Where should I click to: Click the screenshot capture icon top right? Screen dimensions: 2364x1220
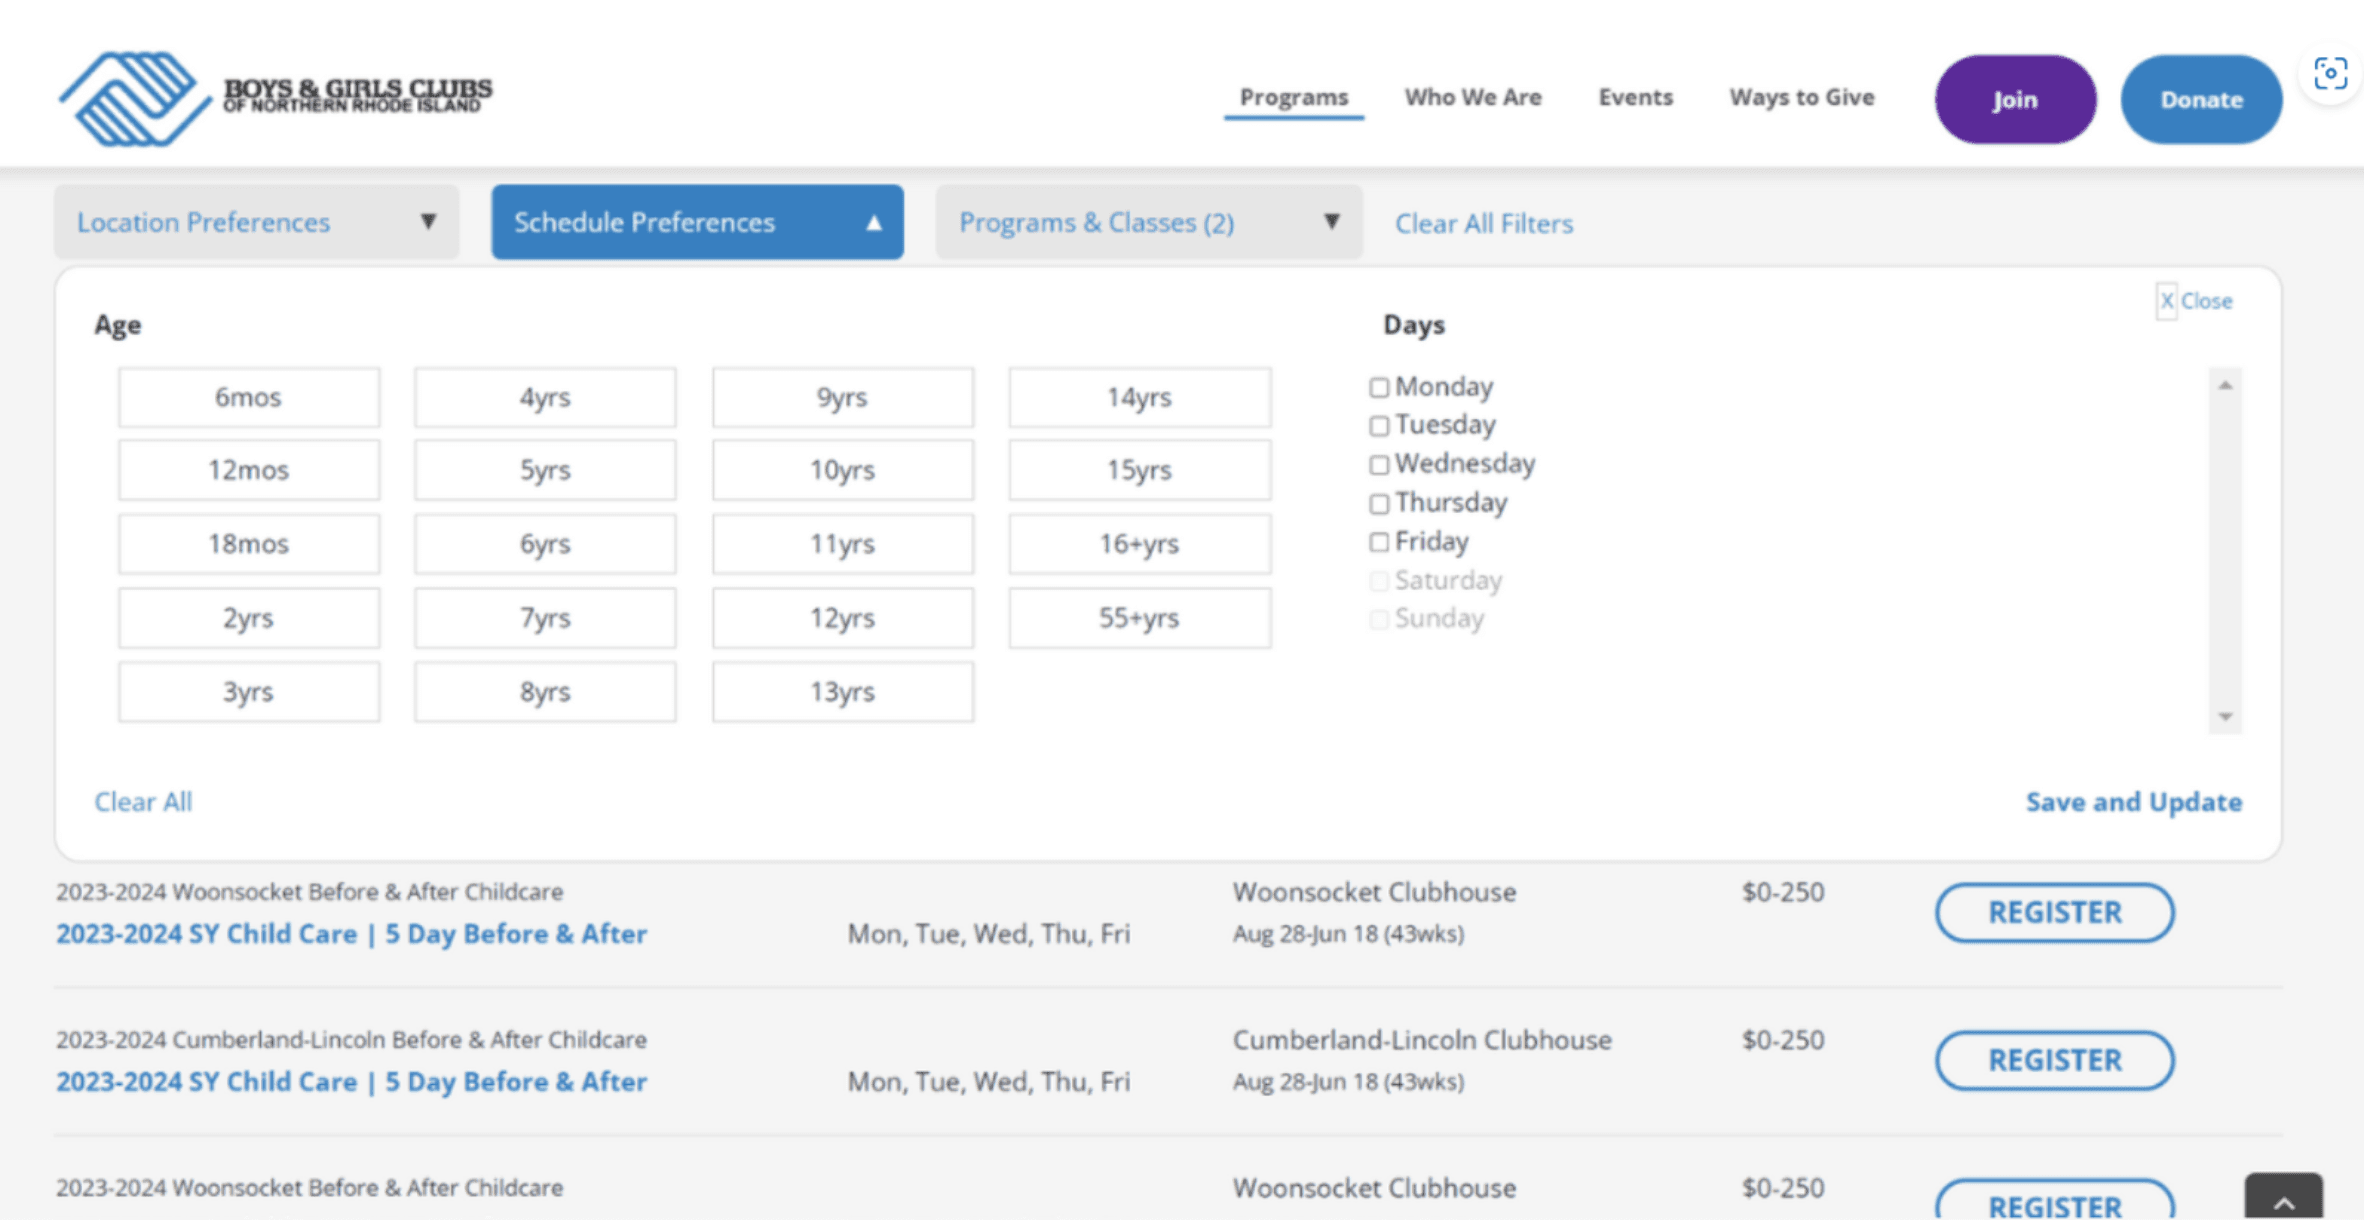pos(2330,72)
